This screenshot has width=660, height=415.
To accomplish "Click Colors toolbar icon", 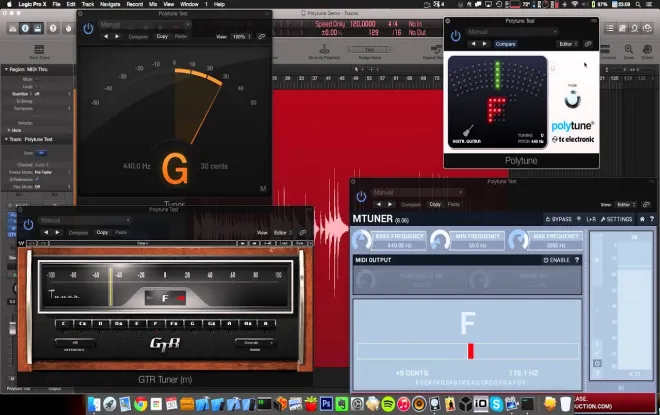I will 647,52.
